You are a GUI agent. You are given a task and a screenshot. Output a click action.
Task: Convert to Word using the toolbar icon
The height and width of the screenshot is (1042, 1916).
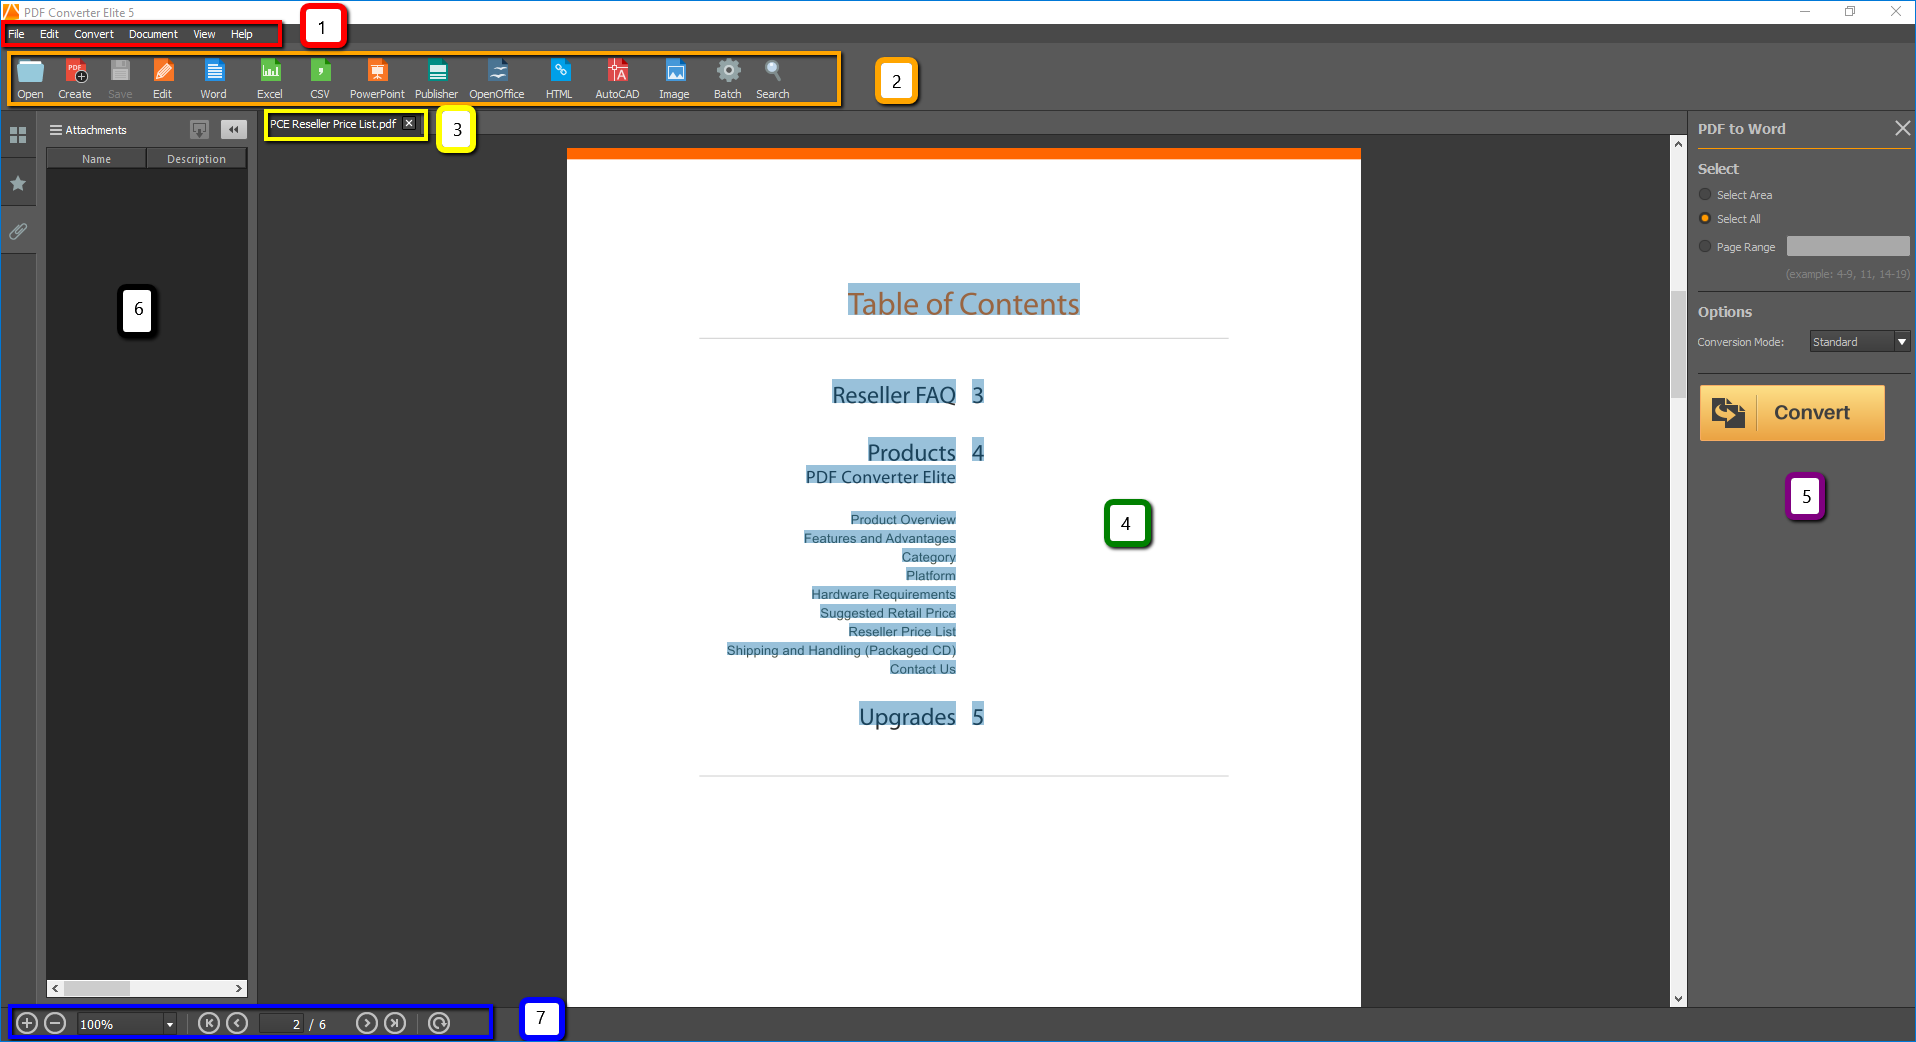(x=214, y=79)
